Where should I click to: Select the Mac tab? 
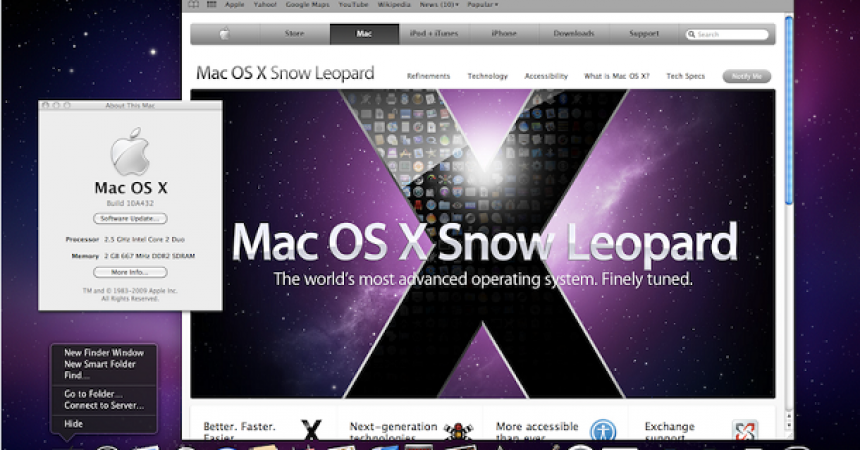364,34
